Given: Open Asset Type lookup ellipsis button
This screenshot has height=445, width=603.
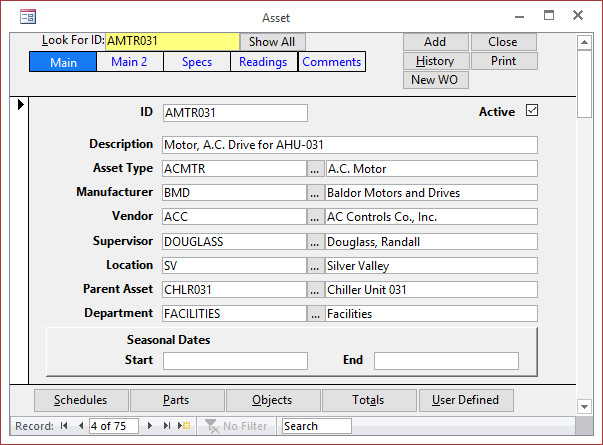Looking at the screenshot, I should pos(315,168).
